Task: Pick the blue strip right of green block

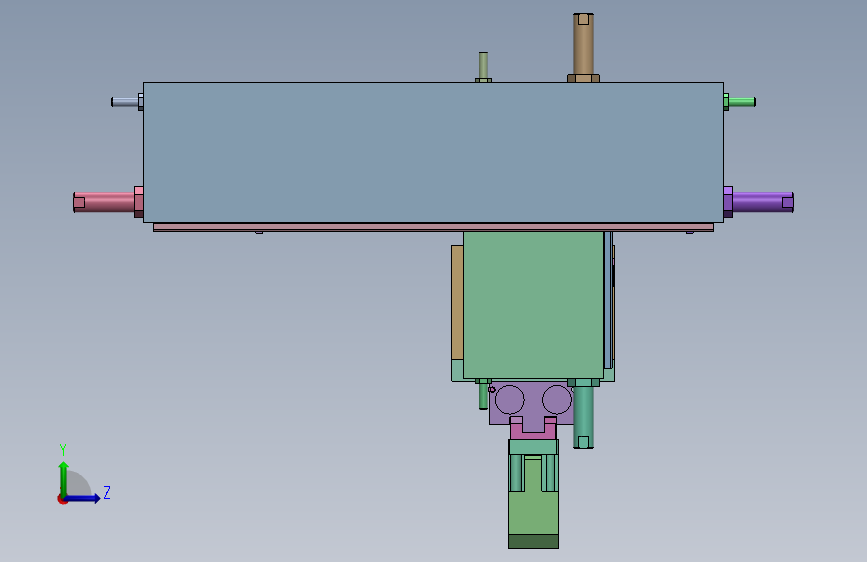Action: pos(608,300)
